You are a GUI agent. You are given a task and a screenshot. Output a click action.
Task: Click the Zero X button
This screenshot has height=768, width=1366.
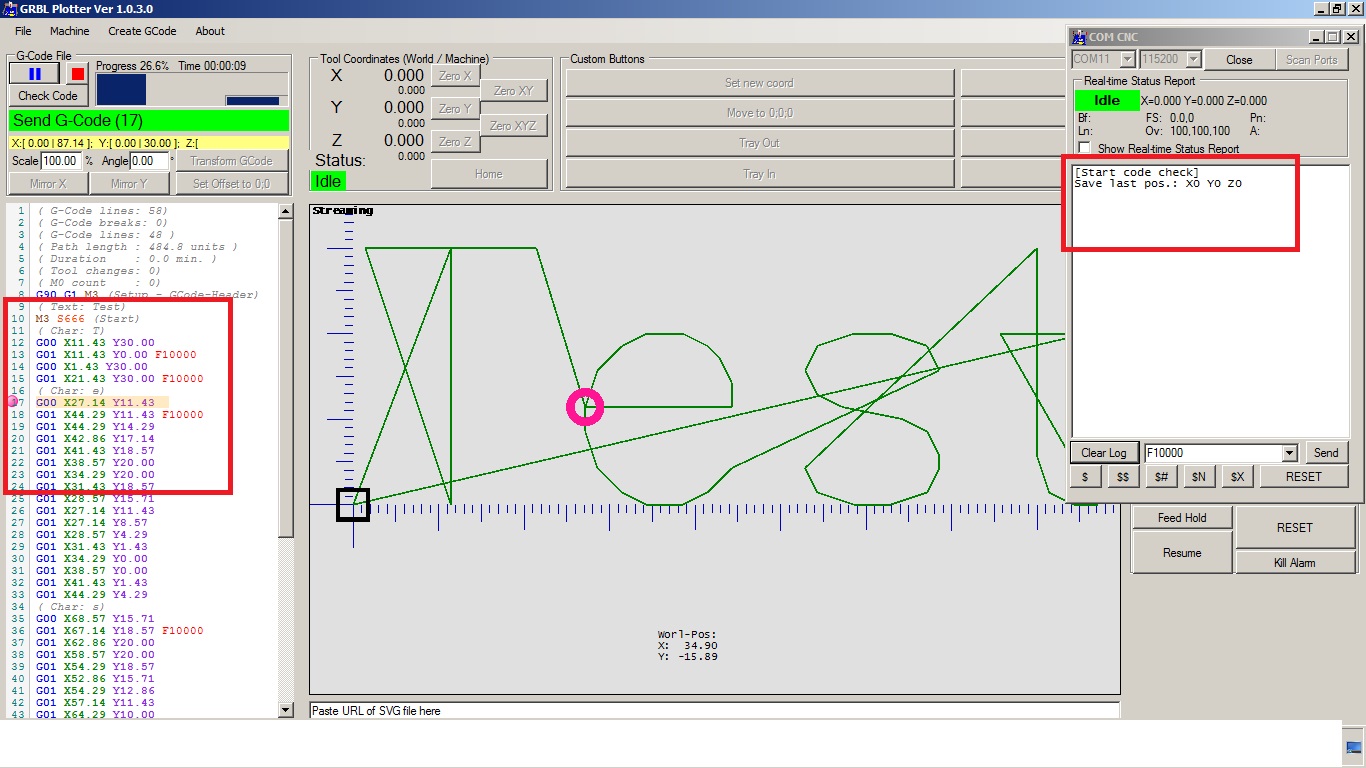pos(456,76)
